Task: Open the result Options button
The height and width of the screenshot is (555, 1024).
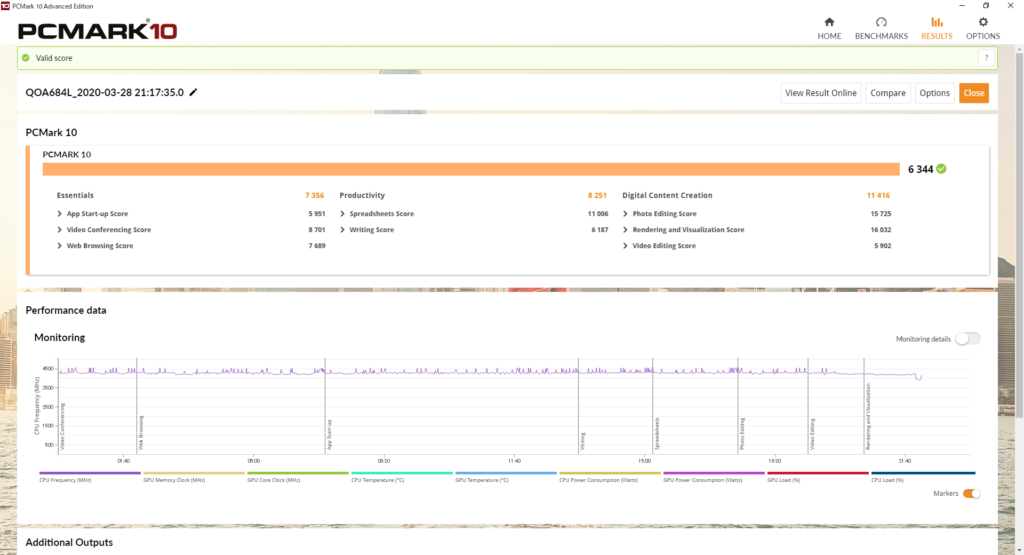Action: (935, 93)
